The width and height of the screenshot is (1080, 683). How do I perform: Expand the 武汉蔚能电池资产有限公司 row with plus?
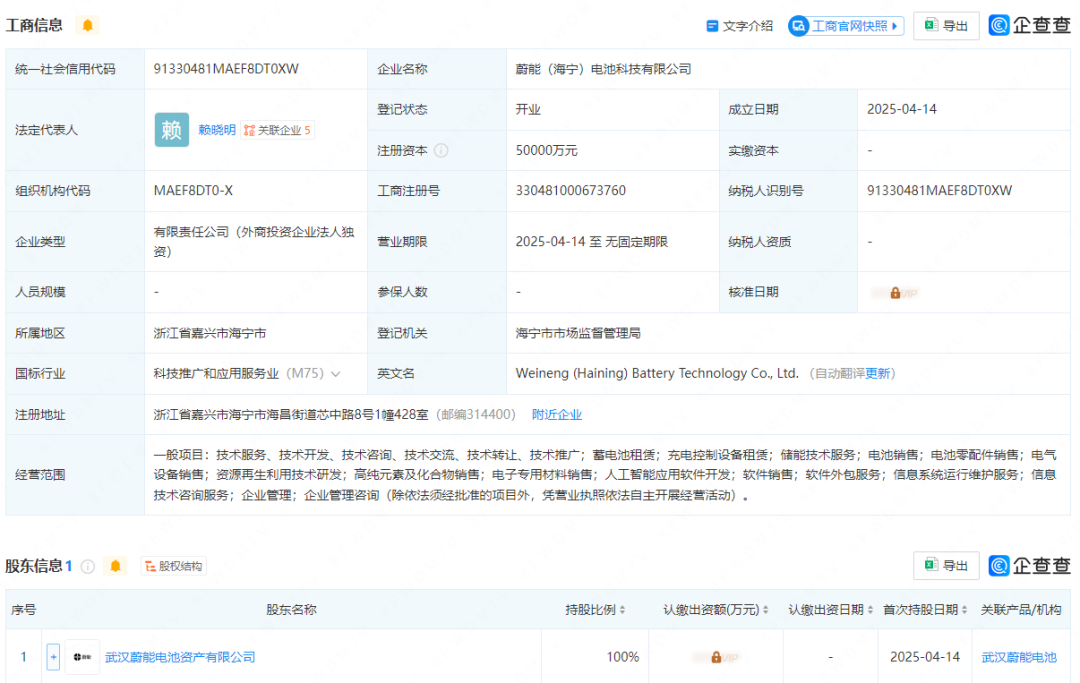53,657
